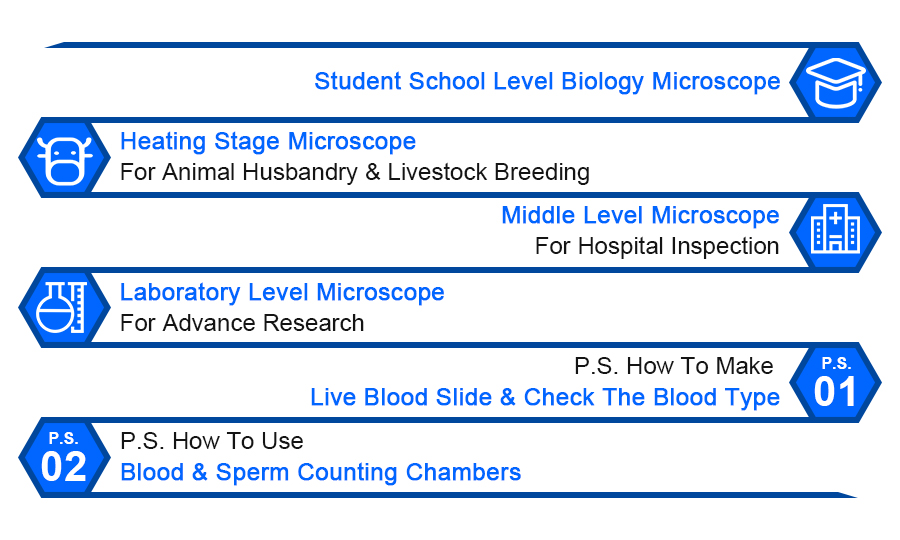
Task: Click the P.S. How To Make text
Action: 674,366
